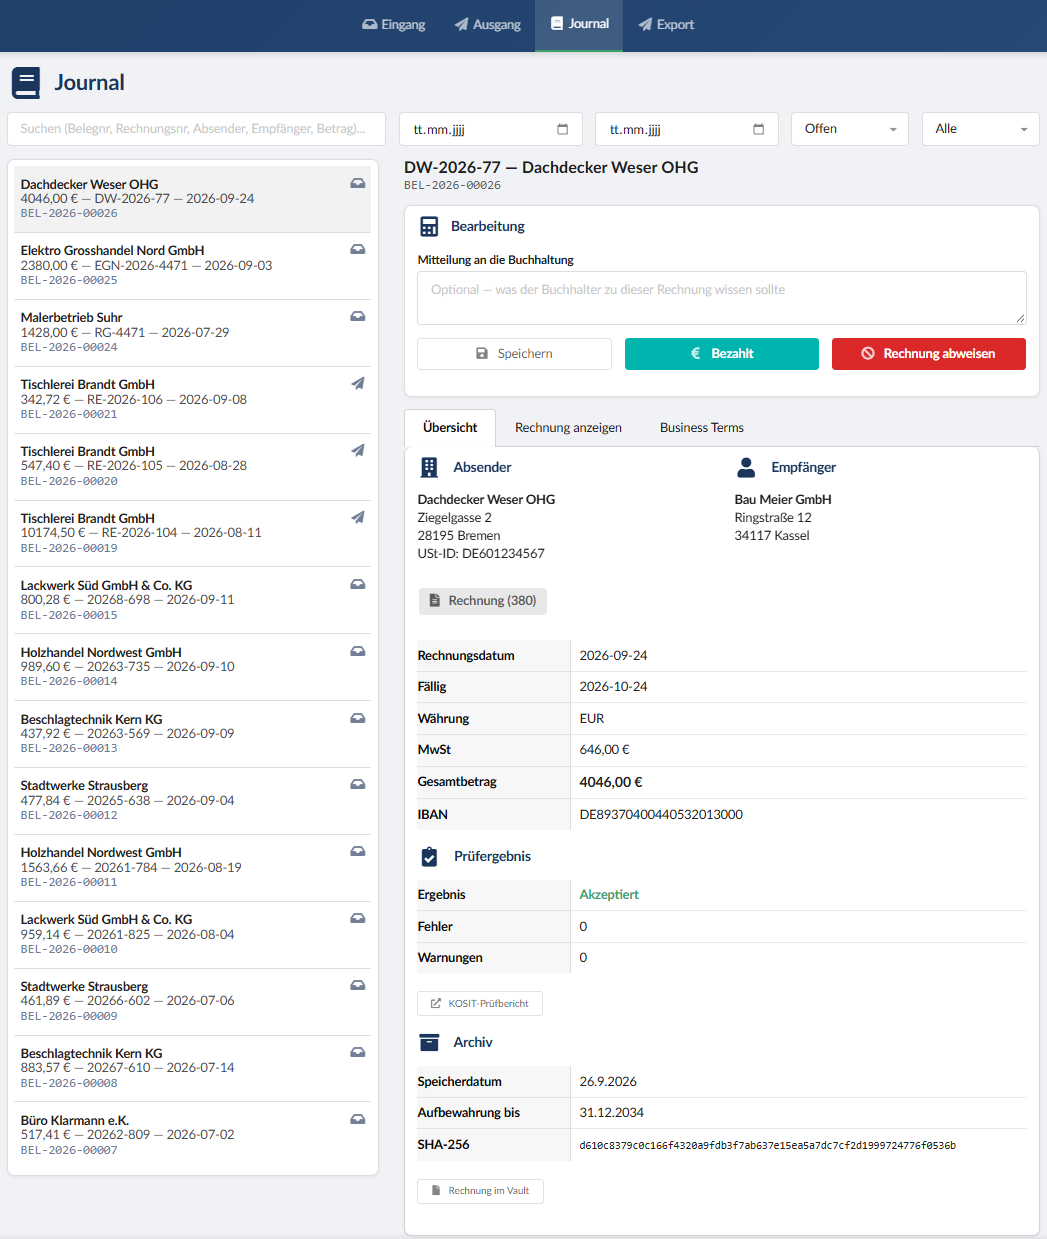Click outgoing icon on BEL-2026-00021 row
This screenshot has width=1047, height=1239.
(x=357, y=383)
